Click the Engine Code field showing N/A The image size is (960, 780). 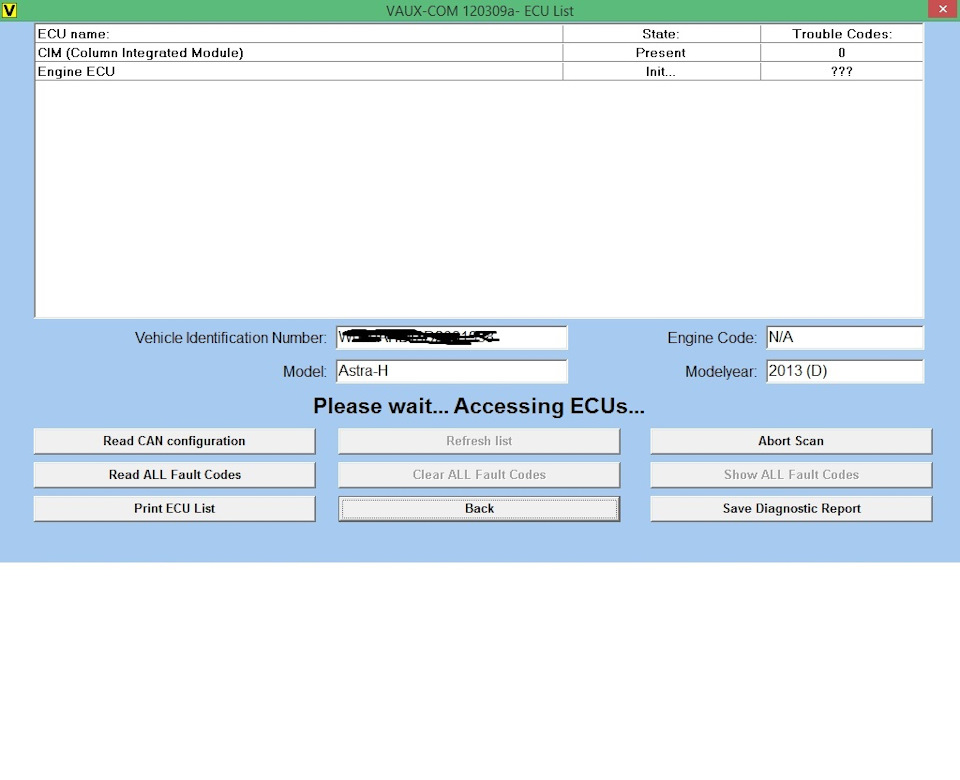coord(845,337)
